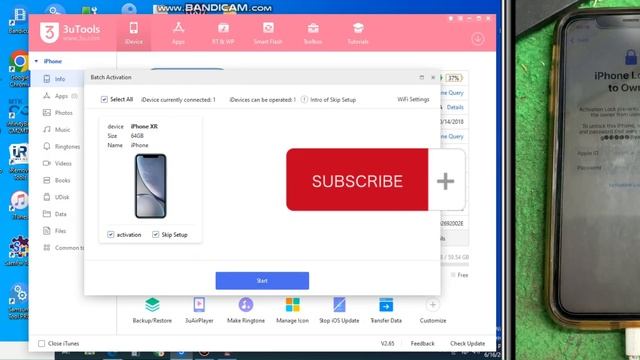Toggle the Skip Setup checkbox
Viewport: 640px width, 360px height.
click(156, 235)
